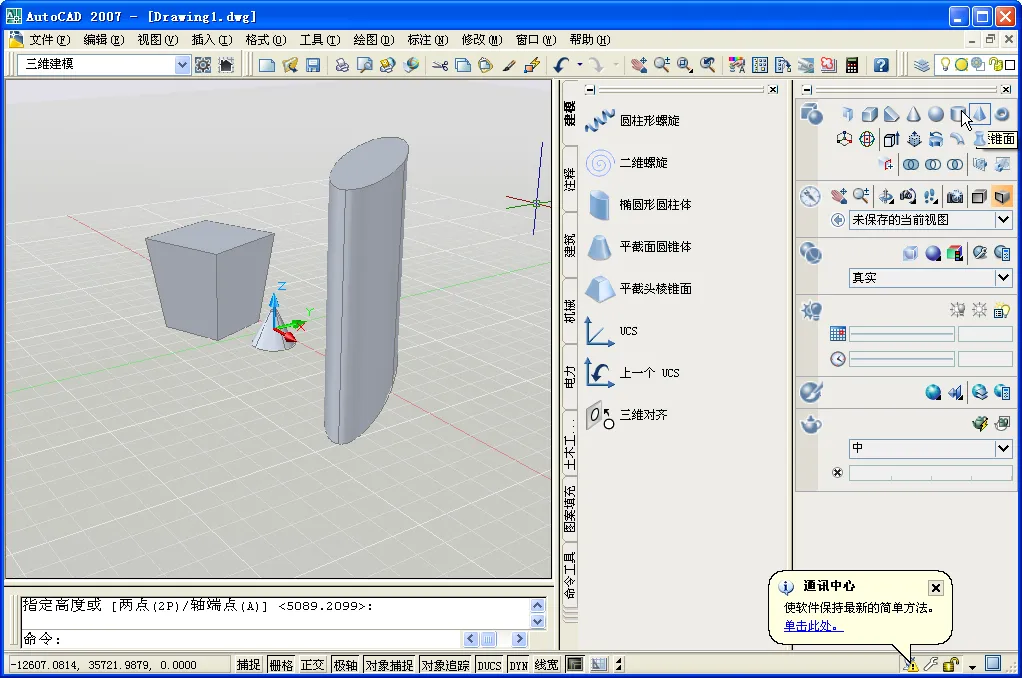Image resolution: width=1022 pixels, height=678 pixels.
Task: Turn on 线宽 display in the status bar
Action: 546,663
